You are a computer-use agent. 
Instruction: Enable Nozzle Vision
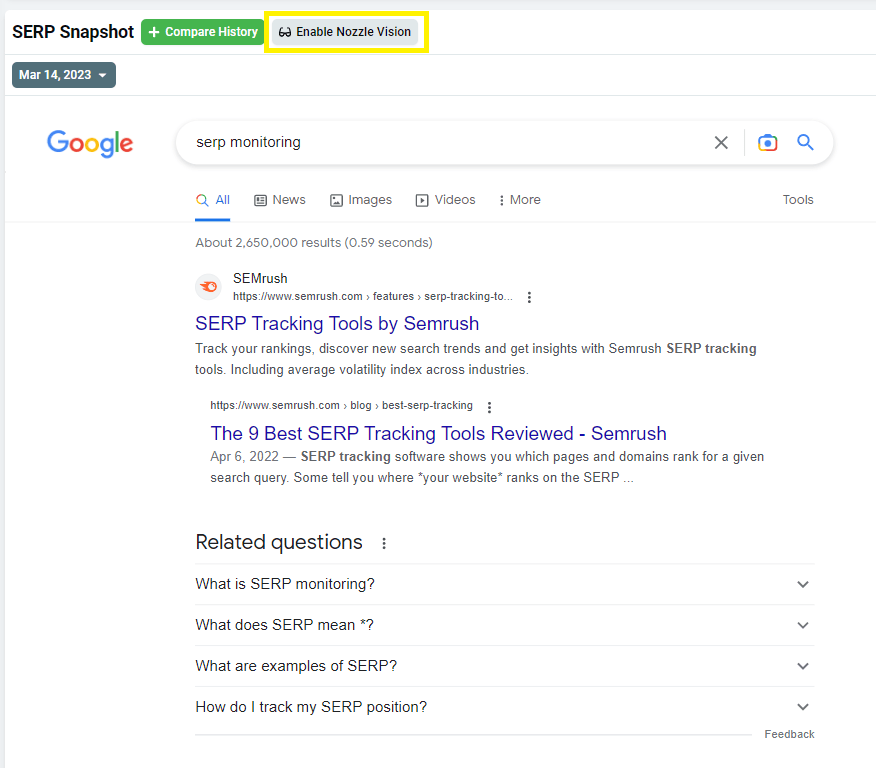[x=345, y=32]
